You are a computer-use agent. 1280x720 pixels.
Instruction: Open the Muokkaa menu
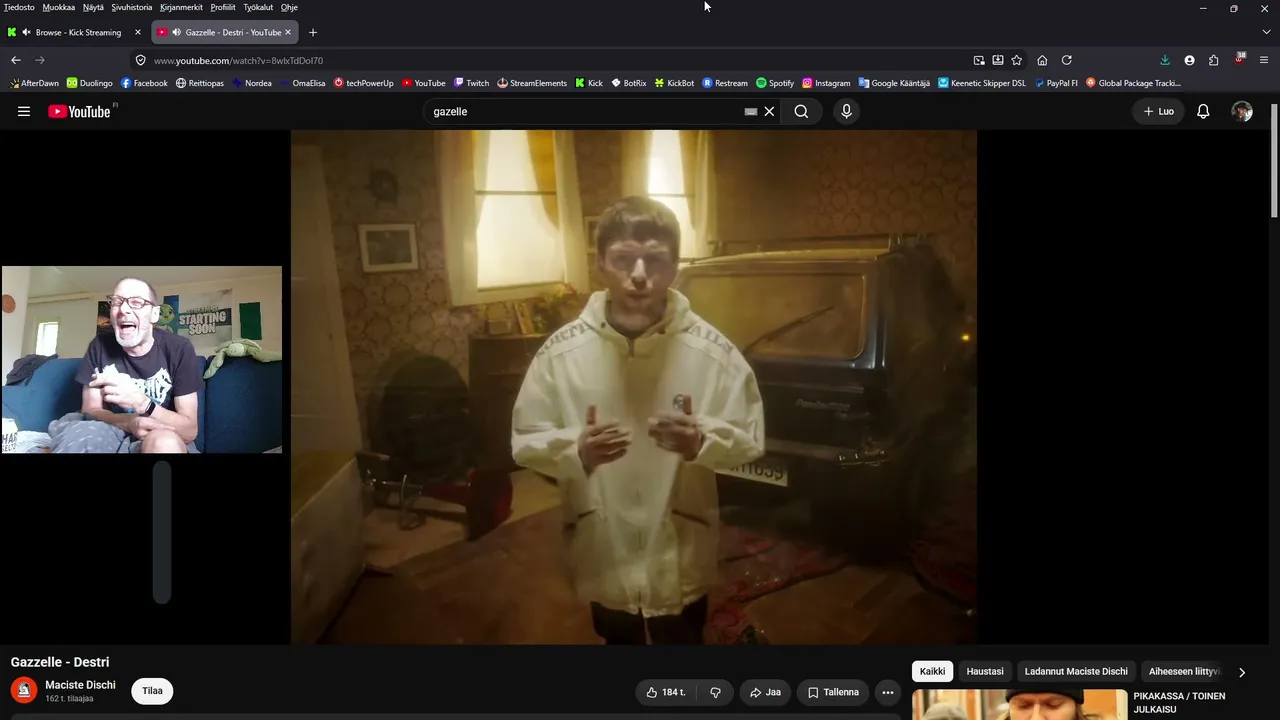[59, 7]
